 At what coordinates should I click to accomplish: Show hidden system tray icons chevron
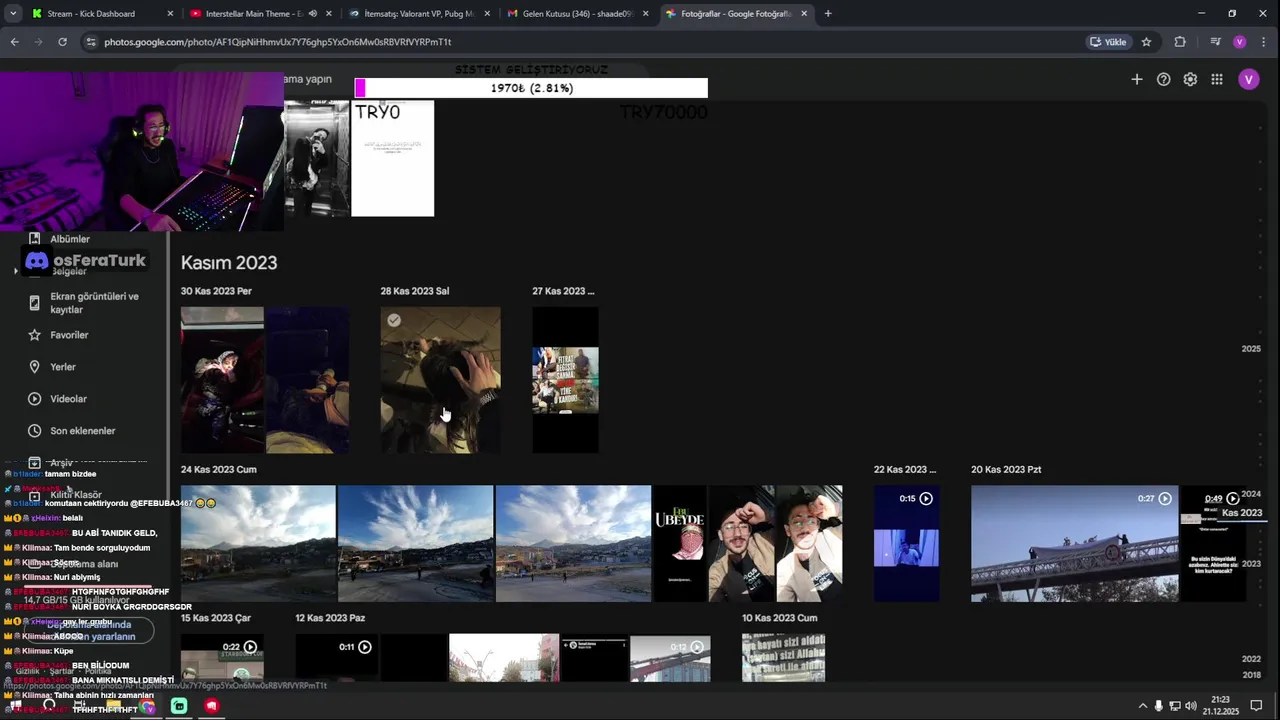[x=1143, y=705]
